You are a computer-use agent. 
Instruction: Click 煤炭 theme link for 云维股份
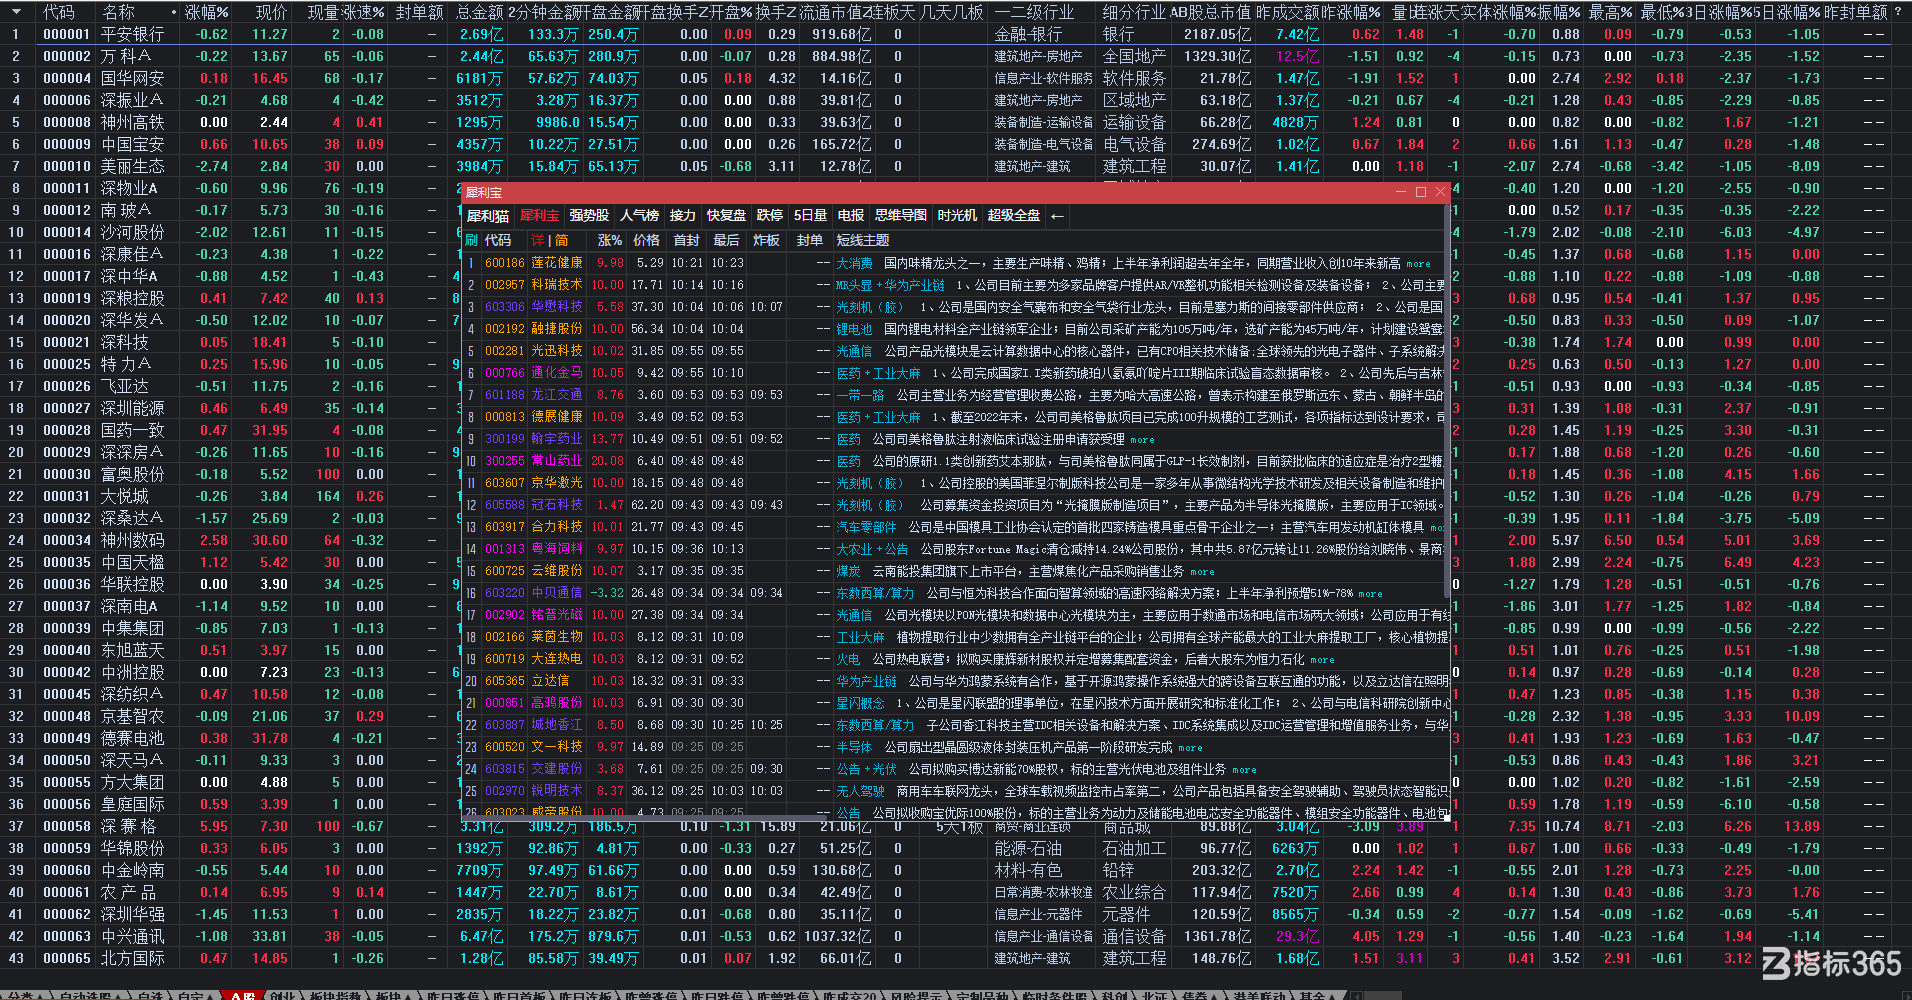tap(848, 571)
